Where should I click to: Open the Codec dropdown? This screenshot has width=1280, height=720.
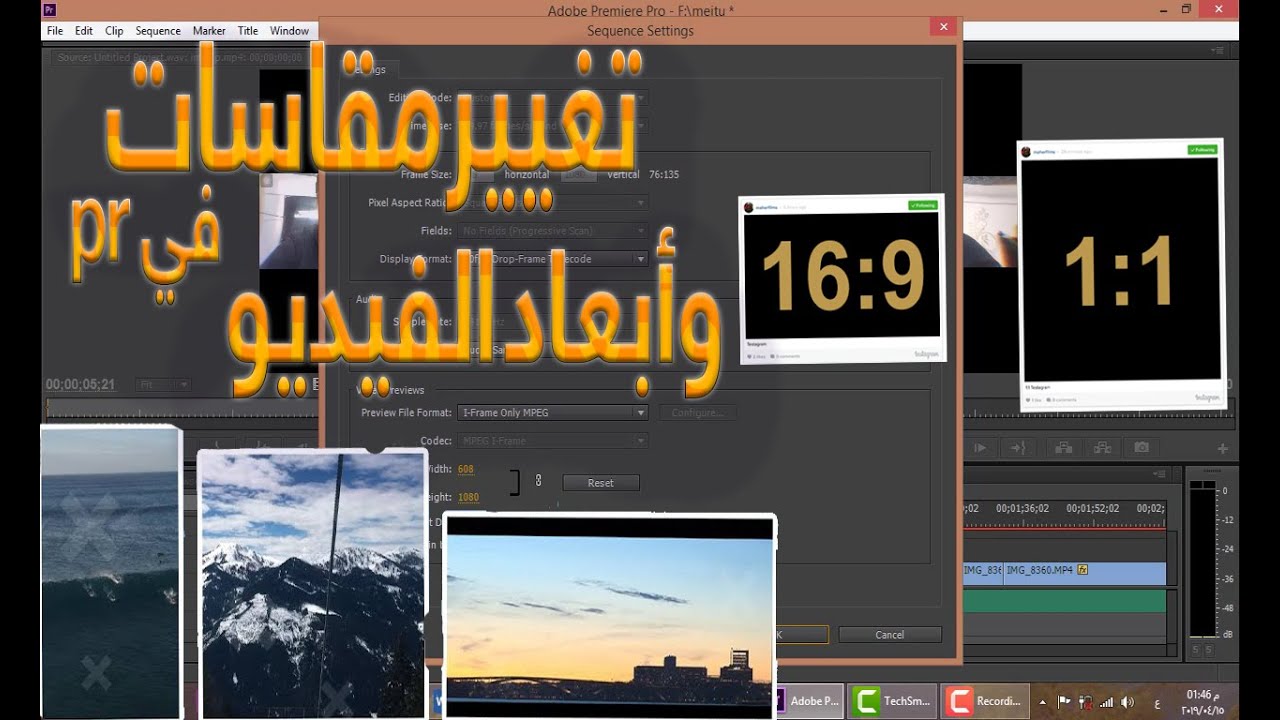pyautogui.click(x=553, y=440)
